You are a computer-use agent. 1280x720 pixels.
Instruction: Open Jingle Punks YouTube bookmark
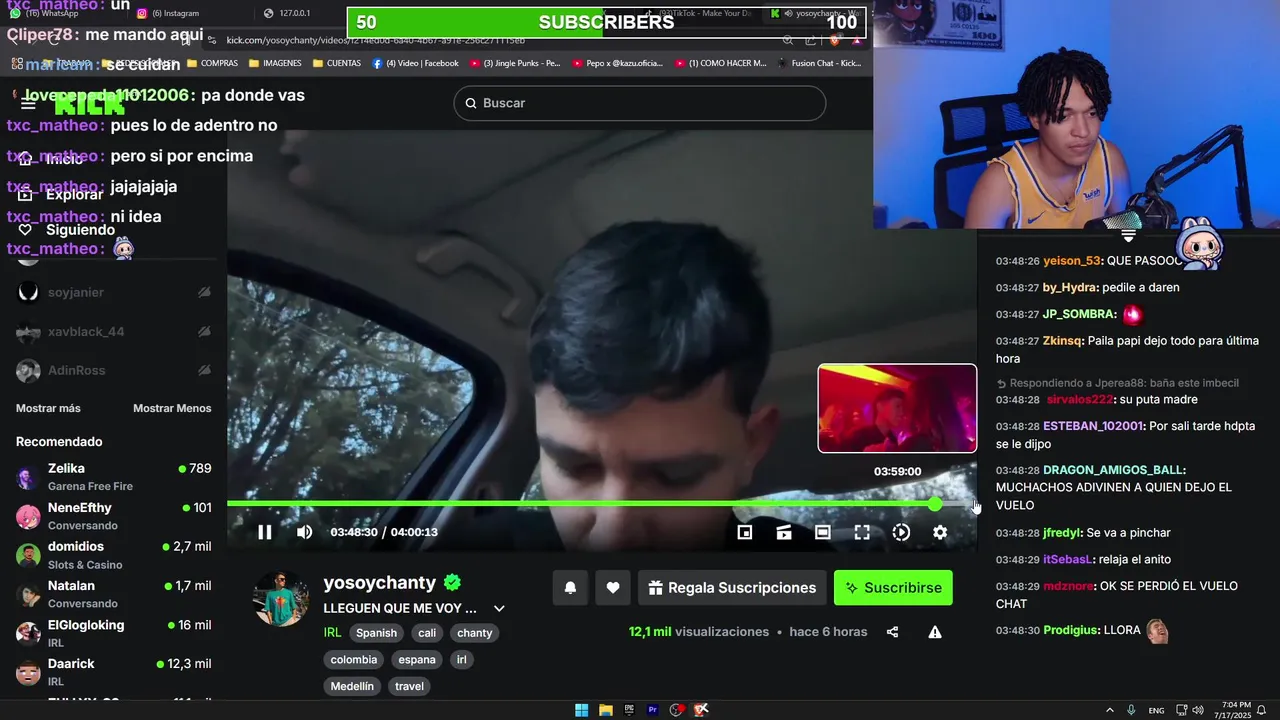515,63
